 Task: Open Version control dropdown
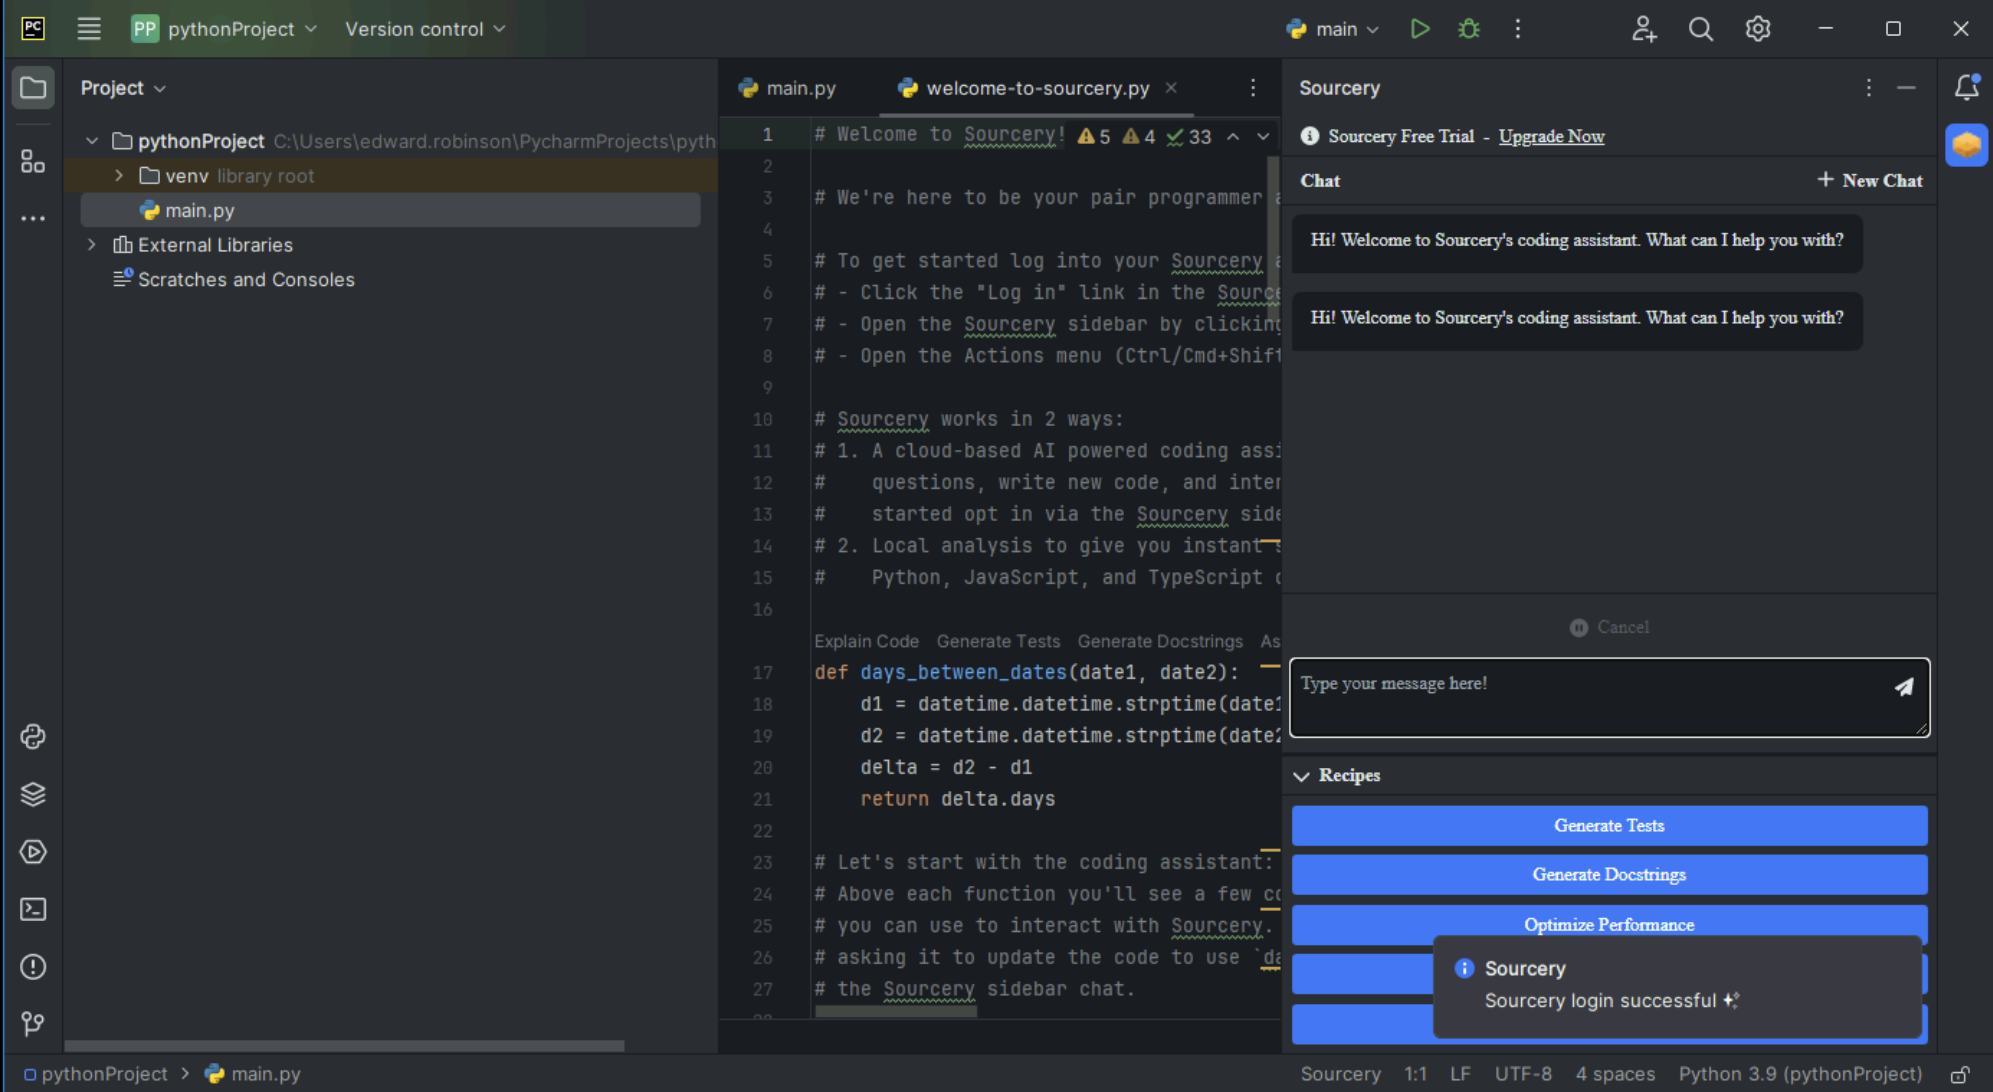(425, 29)
